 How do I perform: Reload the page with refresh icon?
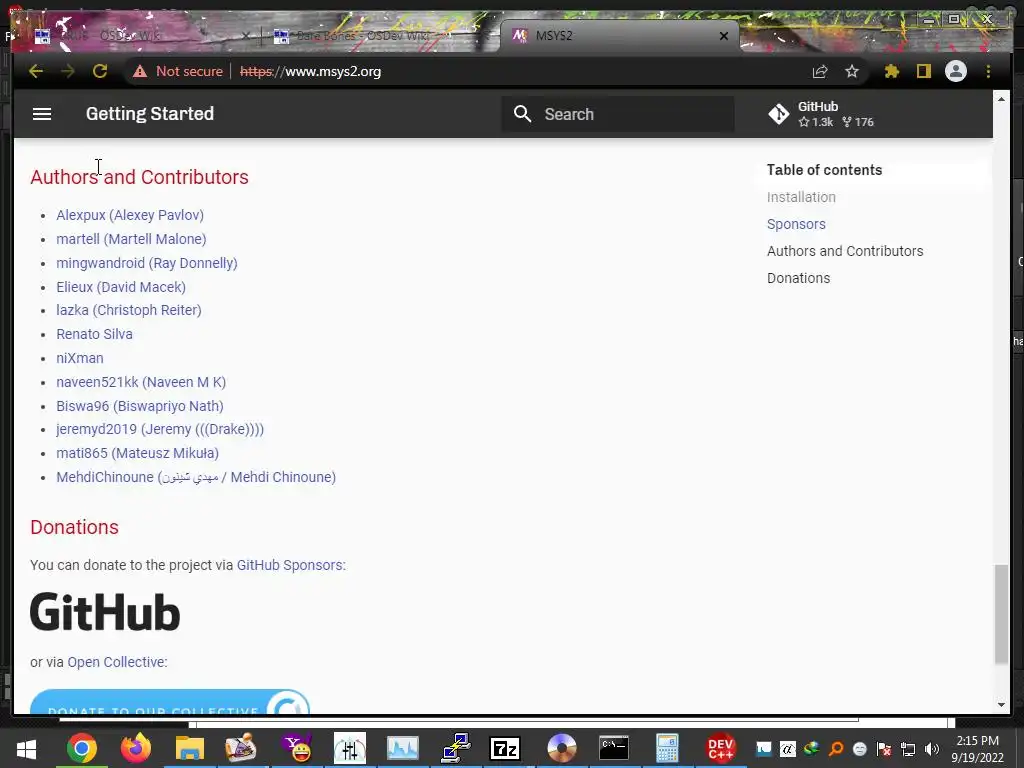(x=100, y=71)
